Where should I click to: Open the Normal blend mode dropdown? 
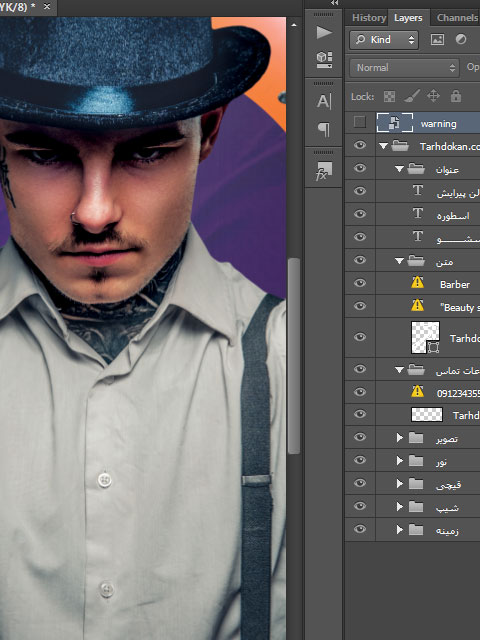coord(404,68)
